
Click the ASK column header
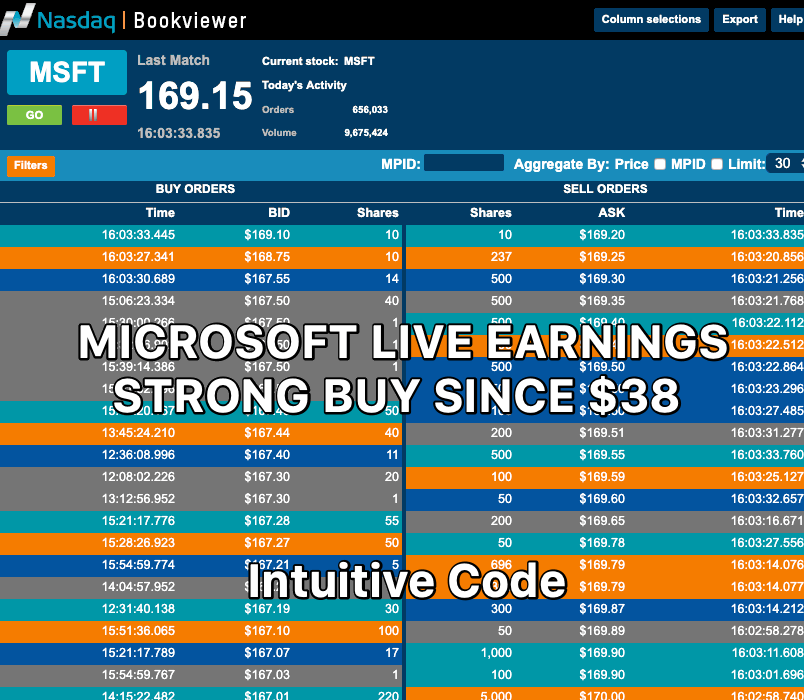pyautogui.click(x=611, y=213)
